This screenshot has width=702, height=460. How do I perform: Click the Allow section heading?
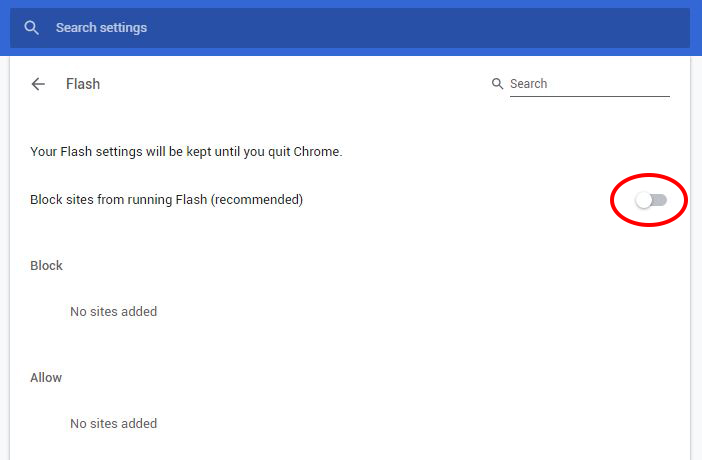[x=46, y=378]
